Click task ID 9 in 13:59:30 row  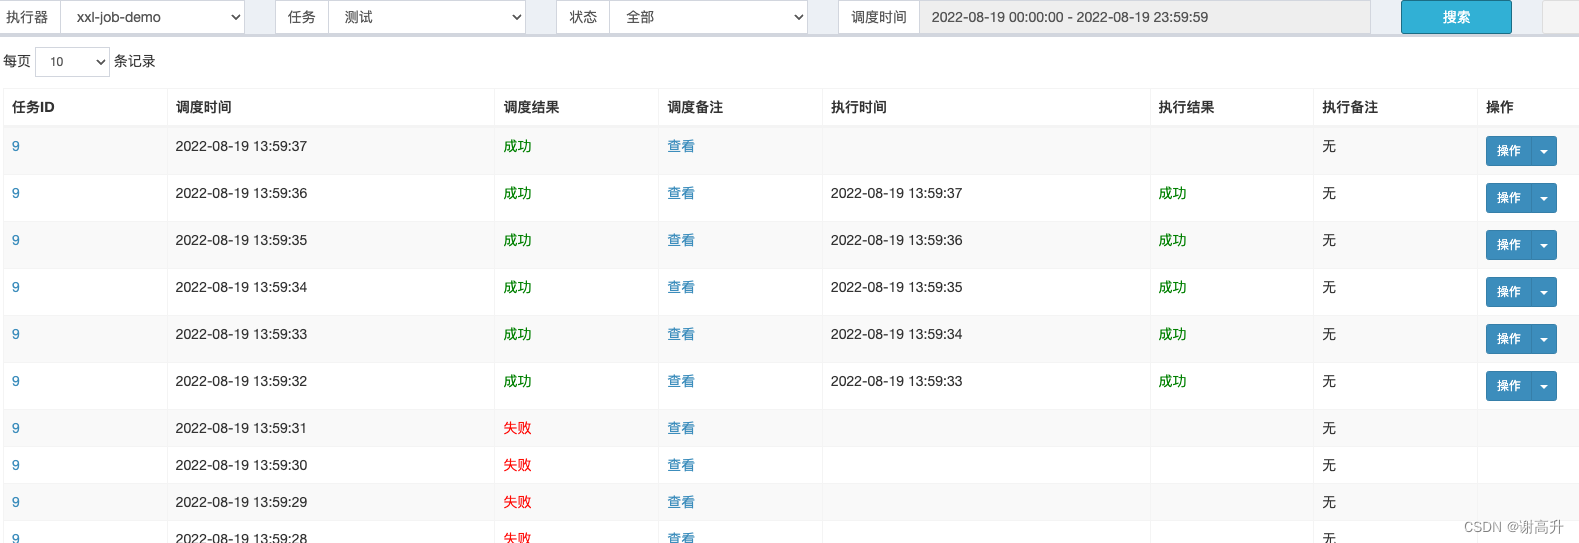click(x=16, y=465)
